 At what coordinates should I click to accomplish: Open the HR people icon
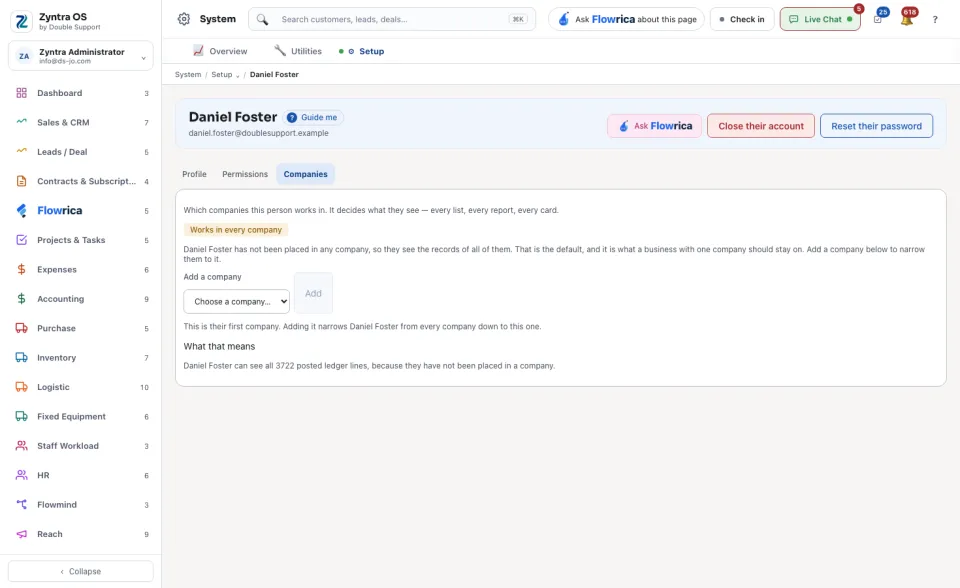click(x=21, y=475)
